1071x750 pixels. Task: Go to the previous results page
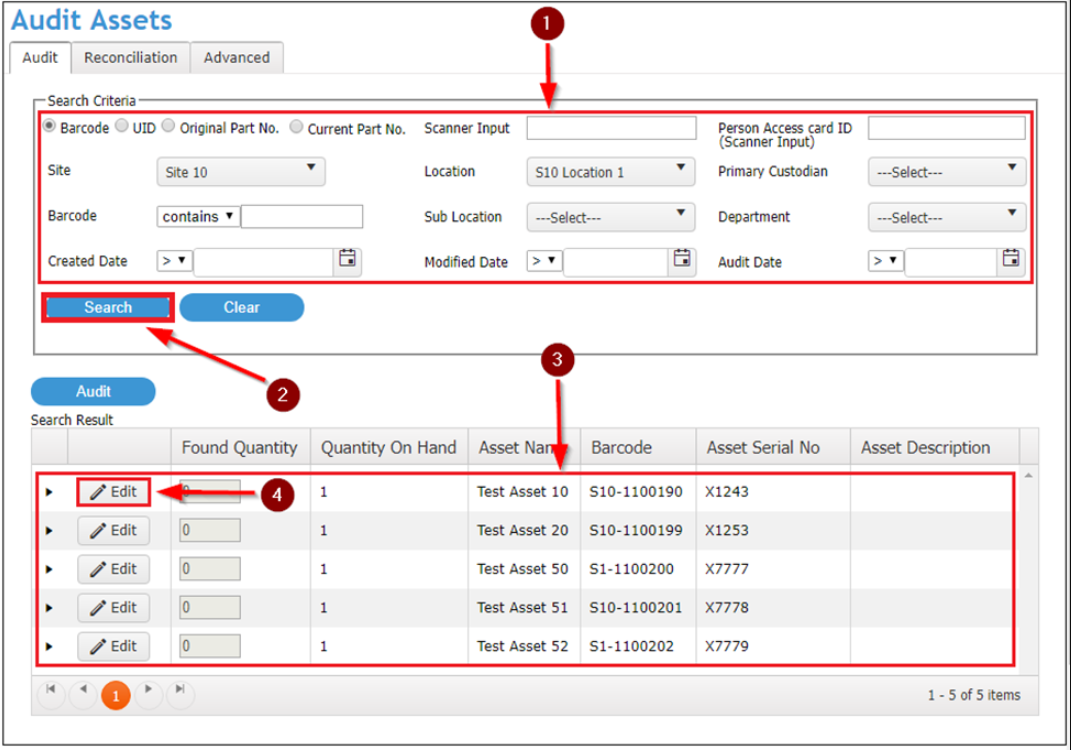[x=83, y=694]
